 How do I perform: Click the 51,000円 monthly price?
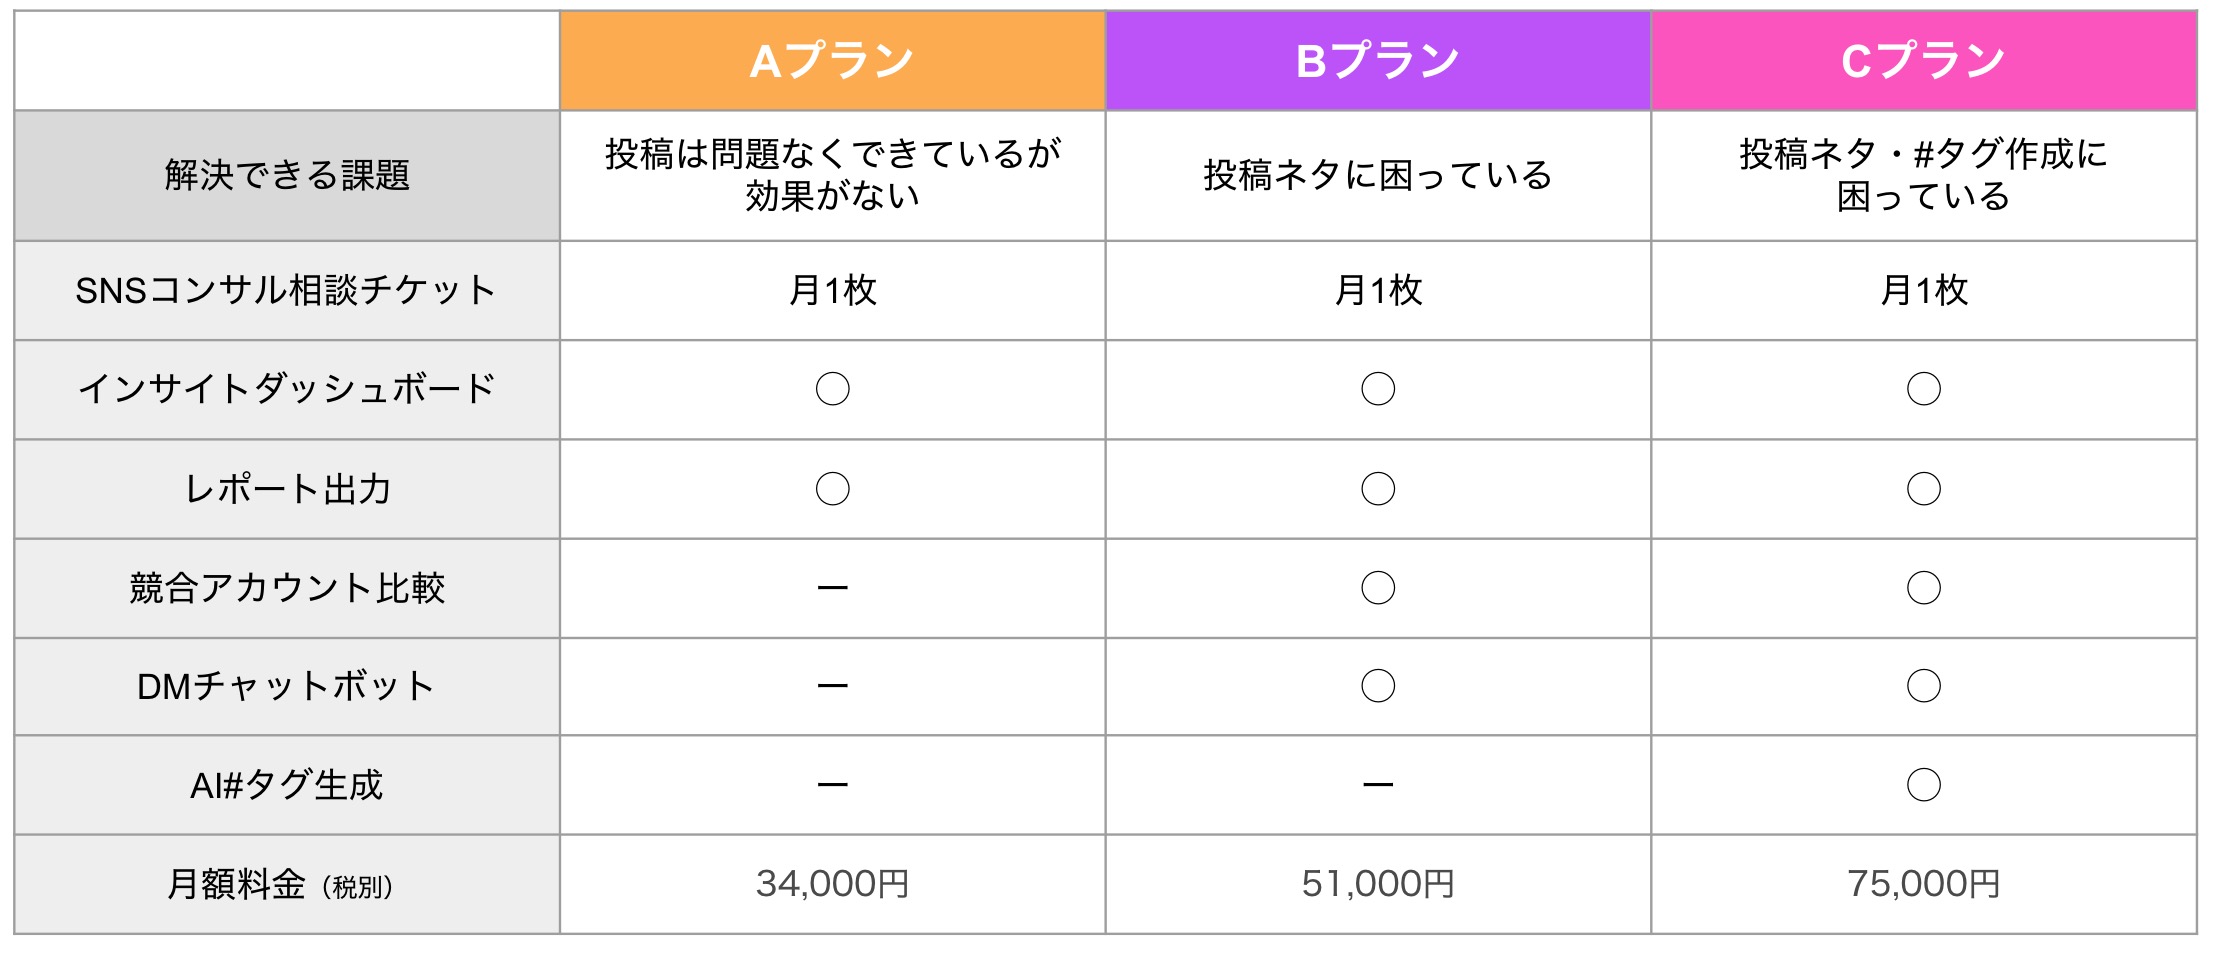[1378, 884]
